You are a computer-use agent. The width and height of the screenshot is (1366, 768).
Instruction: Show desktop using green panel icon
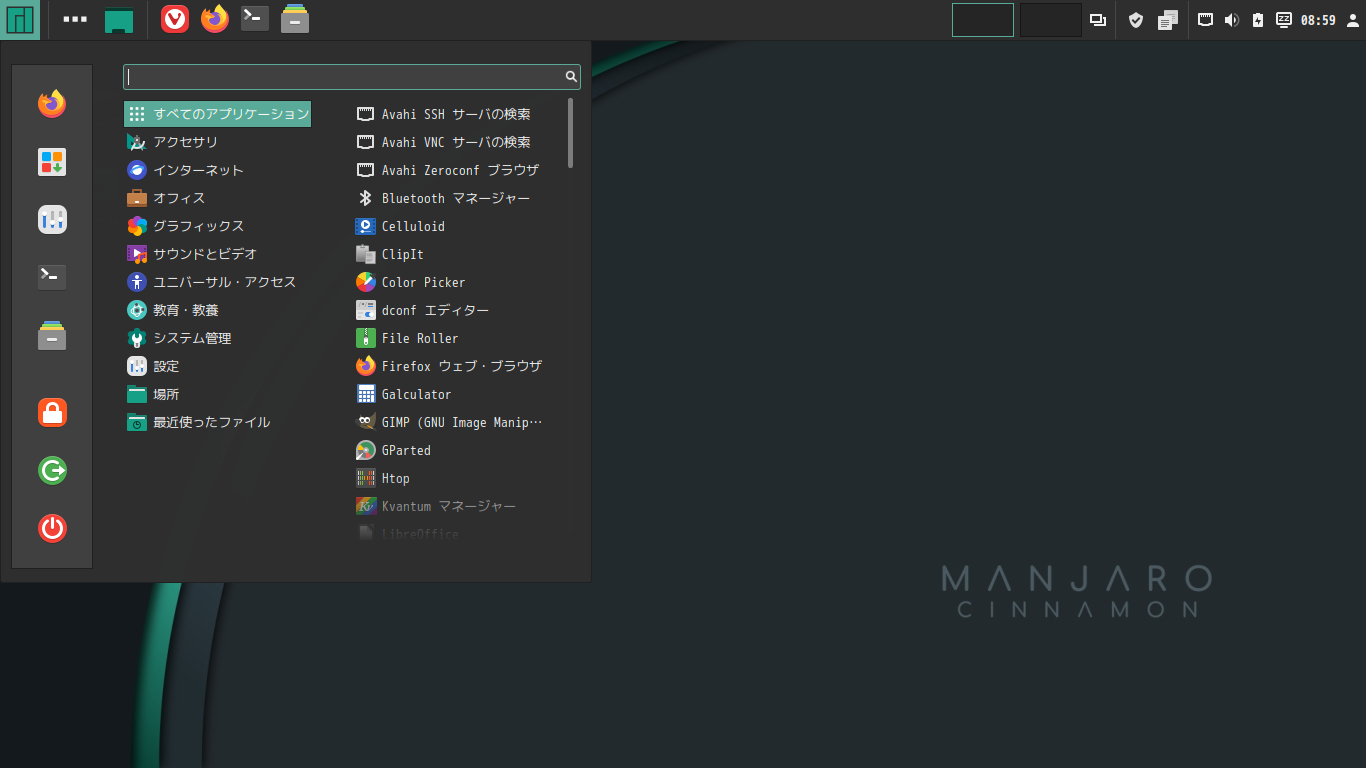tap(119, 20)
